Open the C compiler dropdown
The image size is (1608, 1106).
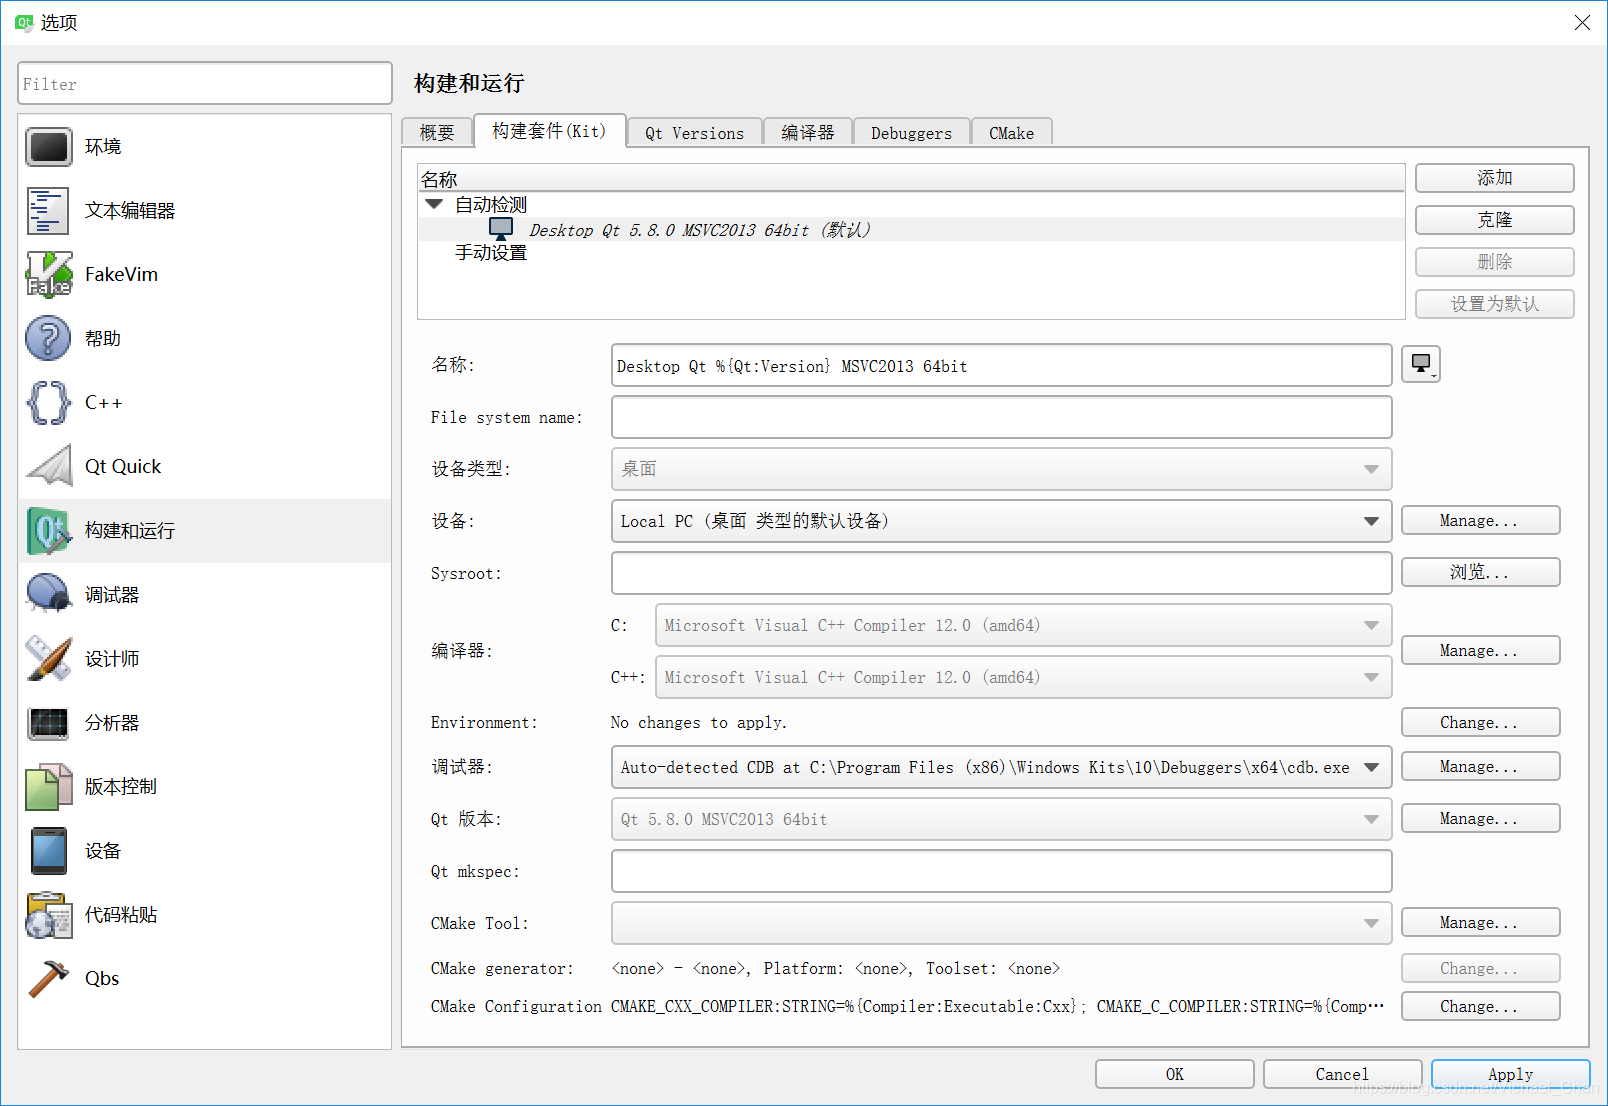(1023, 625)
